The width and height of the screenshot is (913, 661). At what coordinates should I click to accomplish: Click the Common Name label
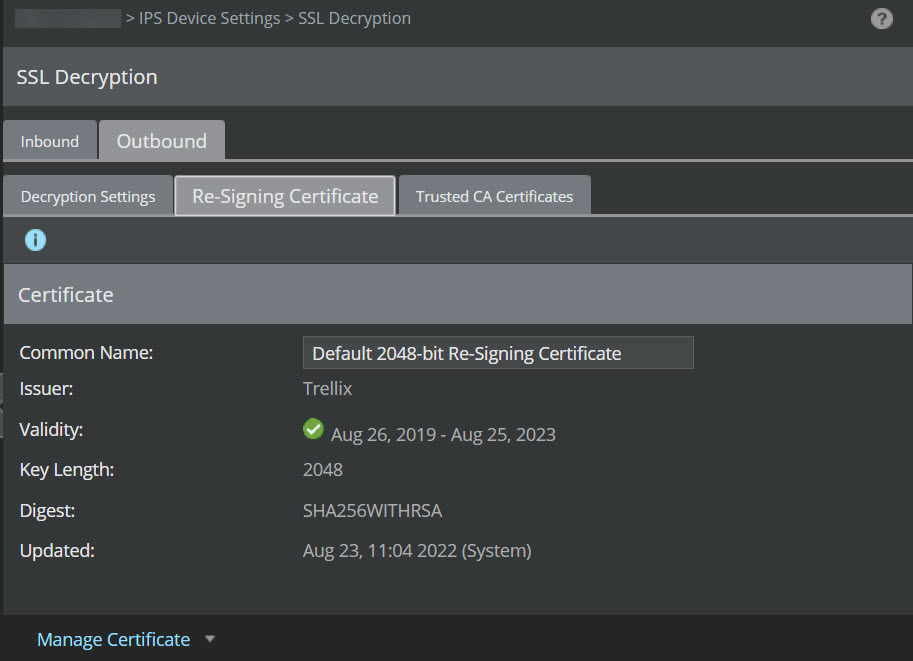[x=86, y=353]
